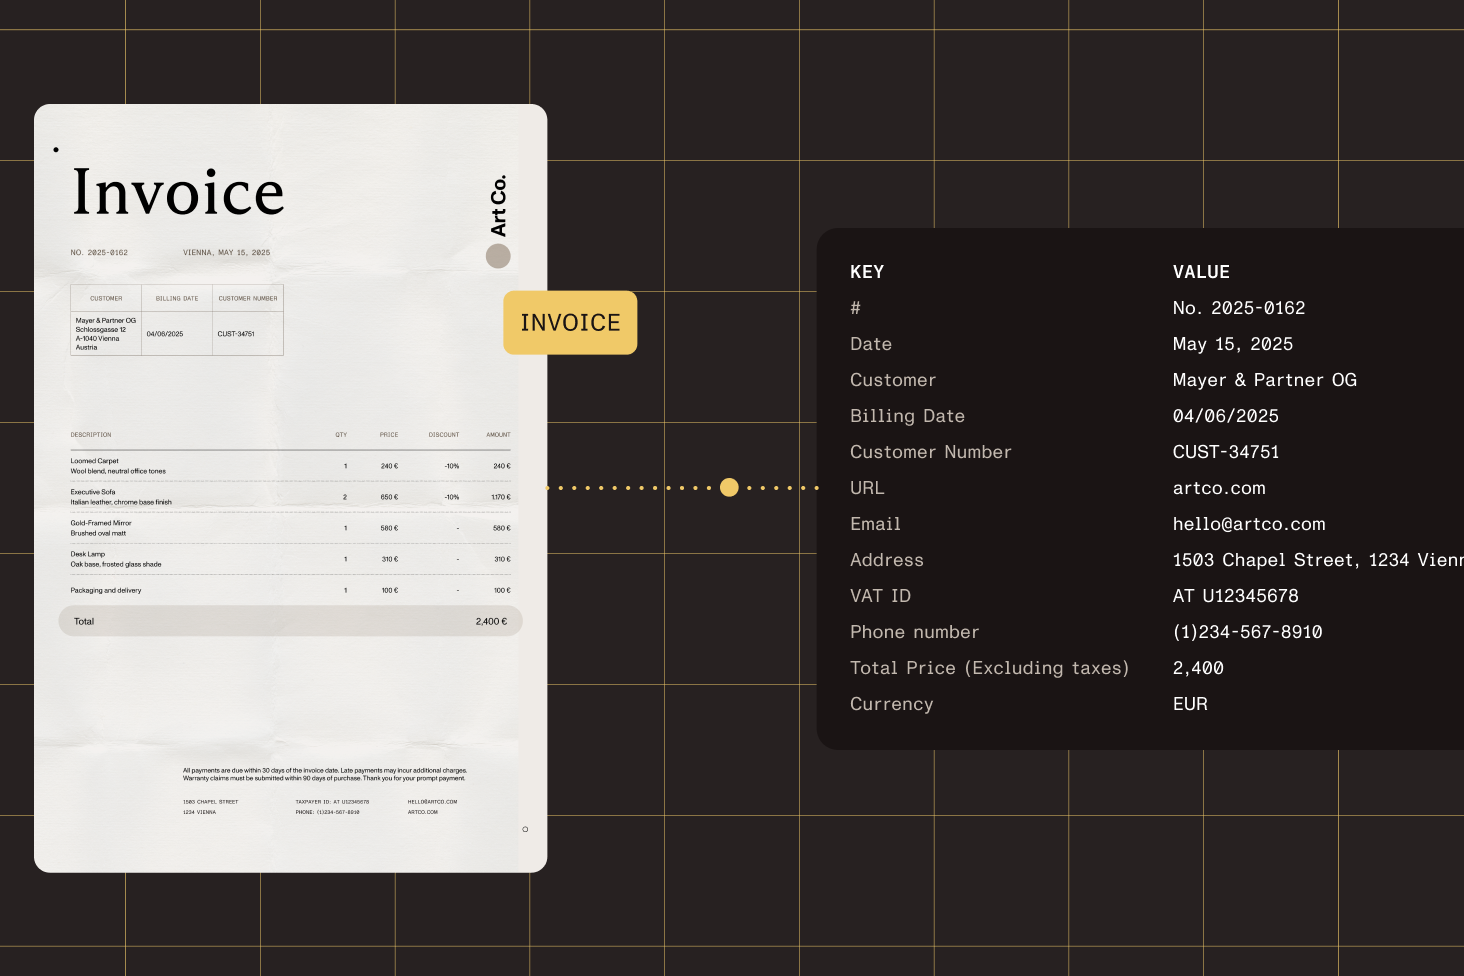Click the CUST-34751 value in the panel

pyautogui.click(x=1226, y=452)
